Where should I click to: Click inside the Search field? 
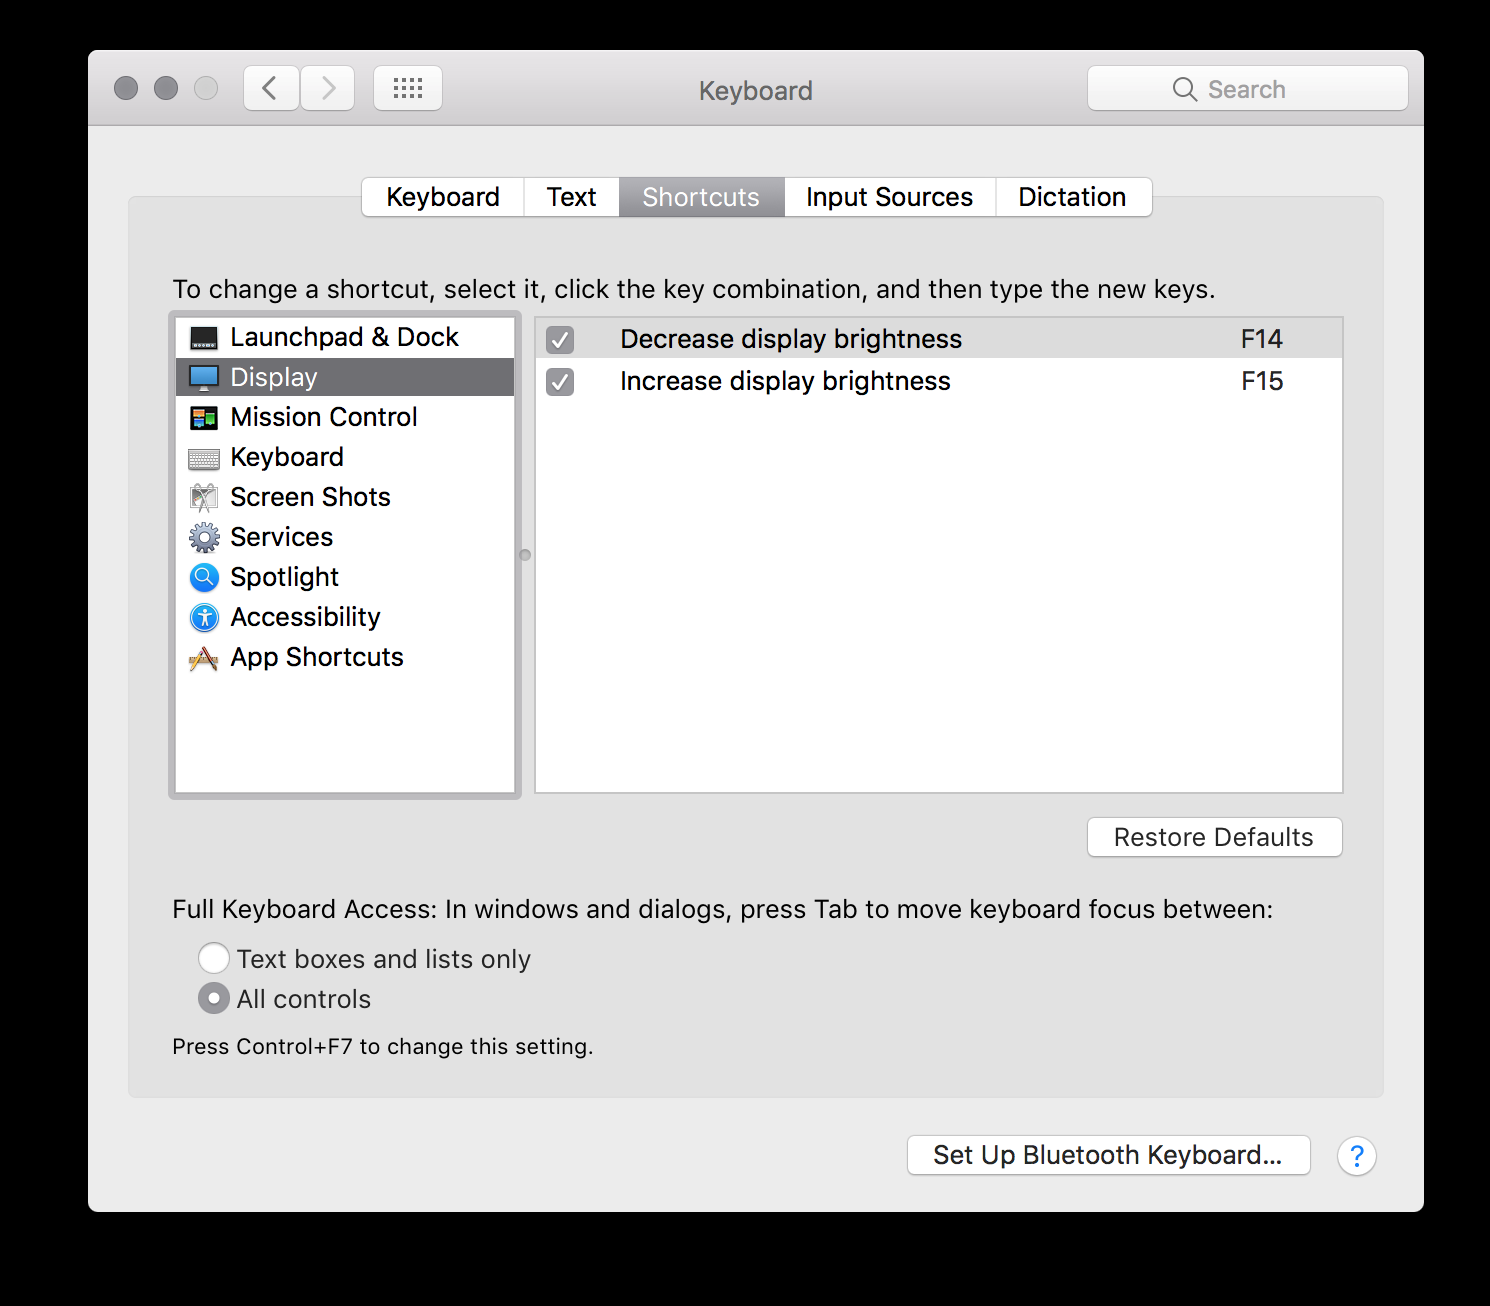pos(1247,88)
